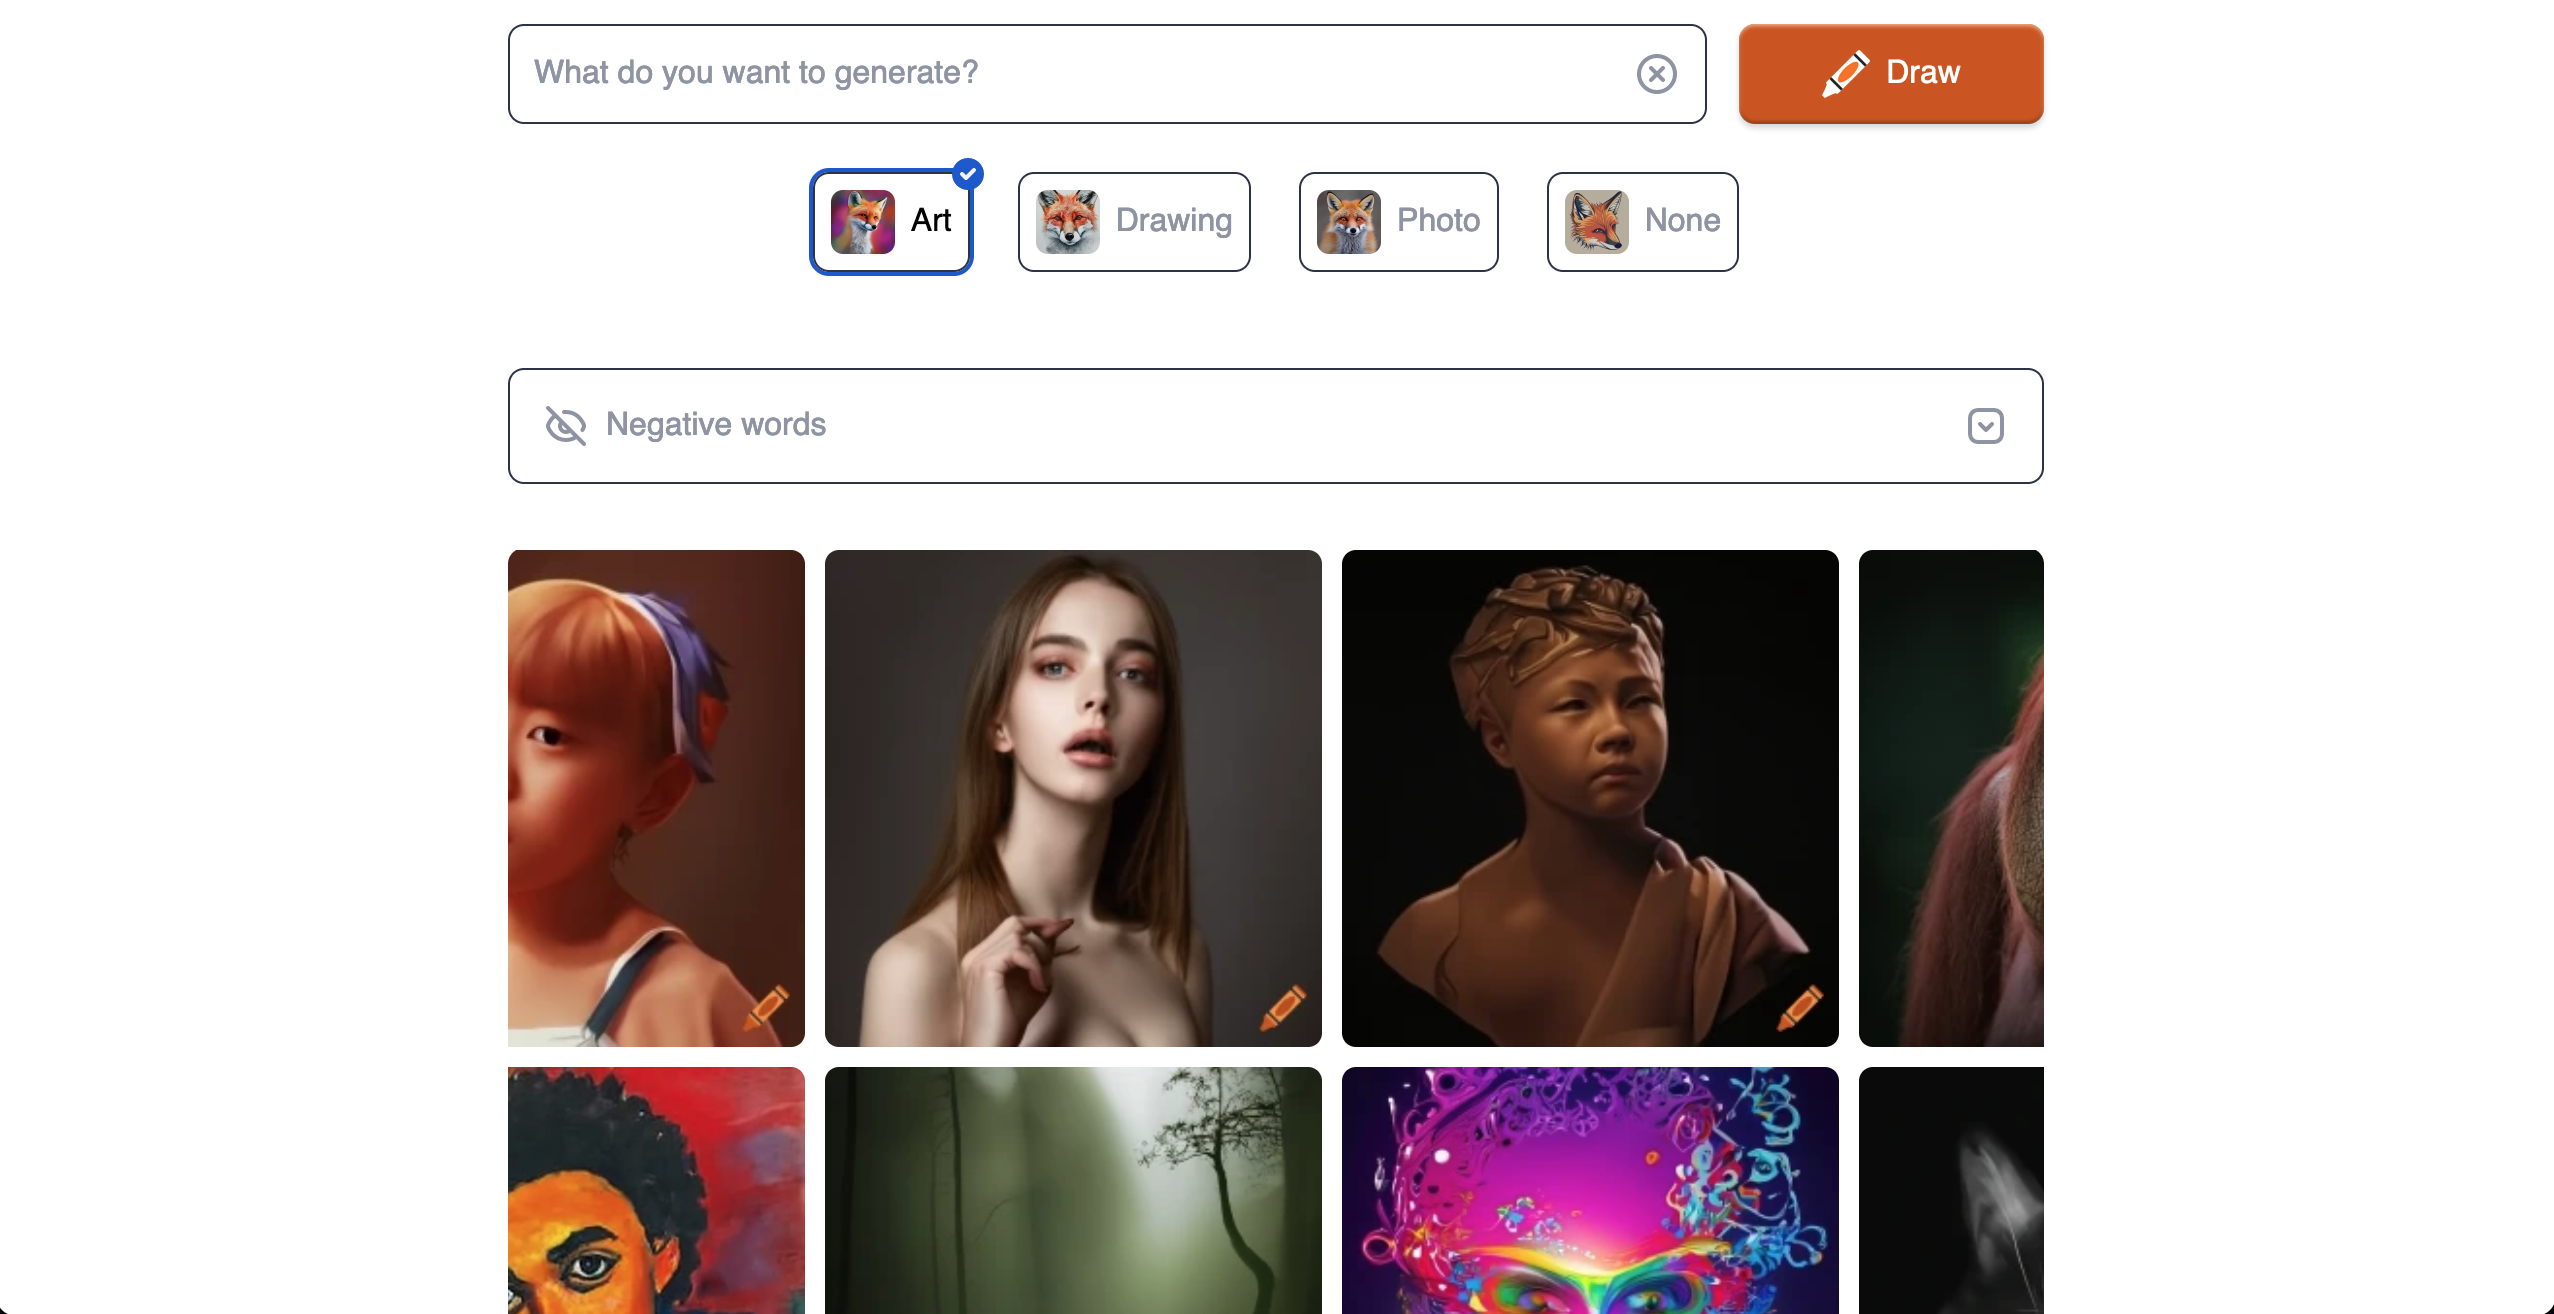Image resolution: width=2554 pixels, height=1314 pixels.
Task: Clear the prompt with the X icon
Action: [x=1656, y=74]
